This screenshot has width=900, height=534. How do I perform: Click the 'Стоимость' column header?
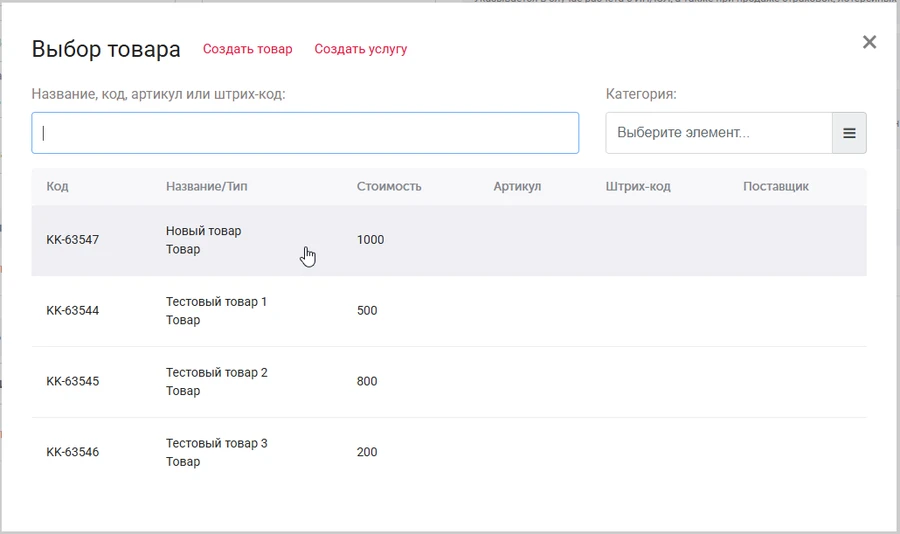389,186
